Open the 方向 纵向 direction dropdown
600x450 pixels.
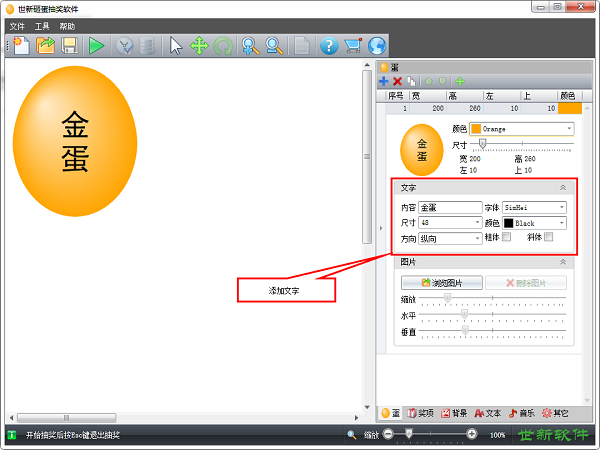(450, 239)
